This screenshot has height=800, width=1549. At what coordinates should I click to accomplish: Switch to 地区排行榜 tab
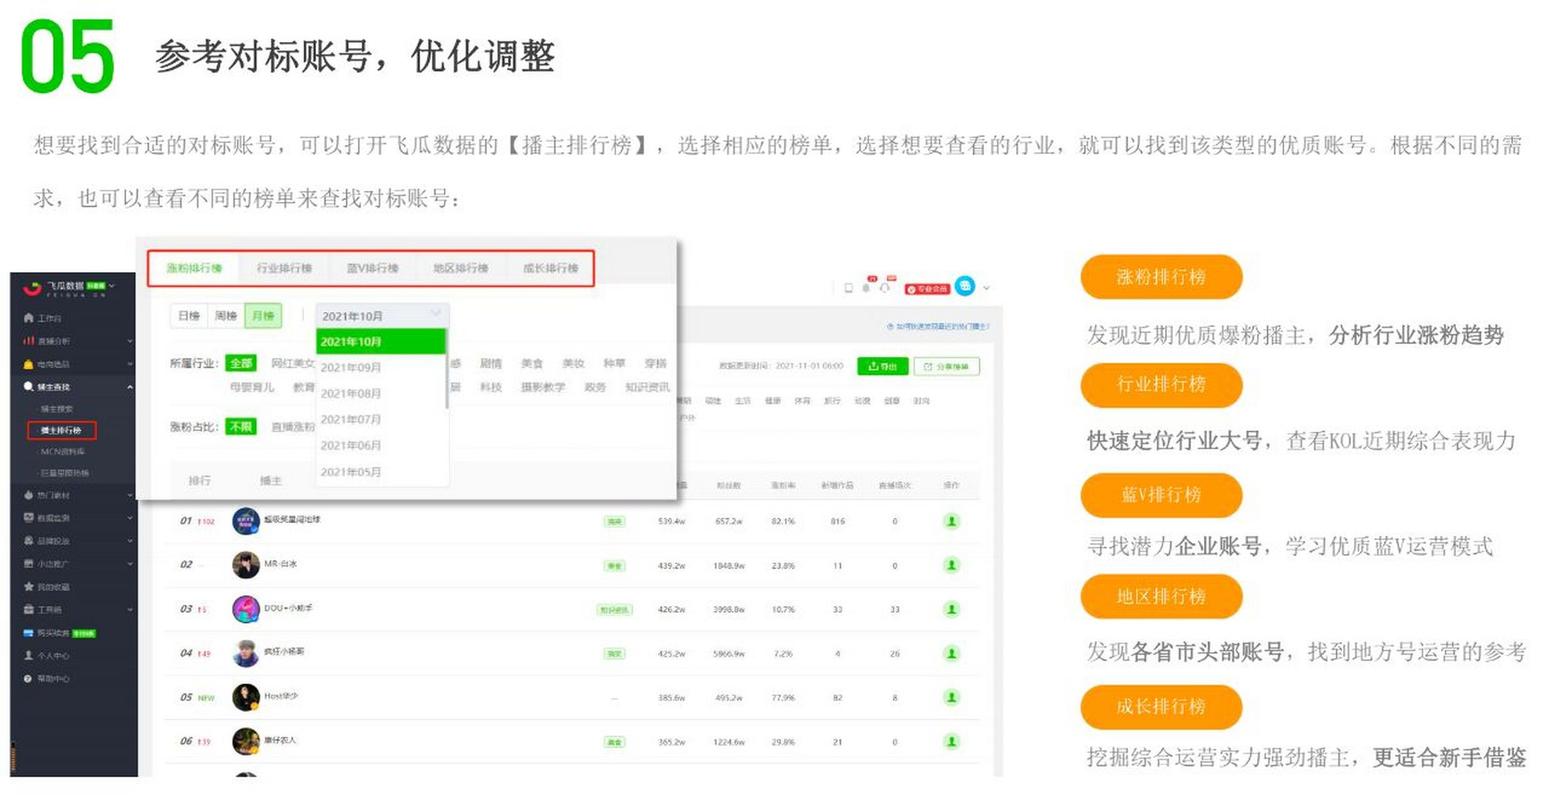(x=460, y=268)
